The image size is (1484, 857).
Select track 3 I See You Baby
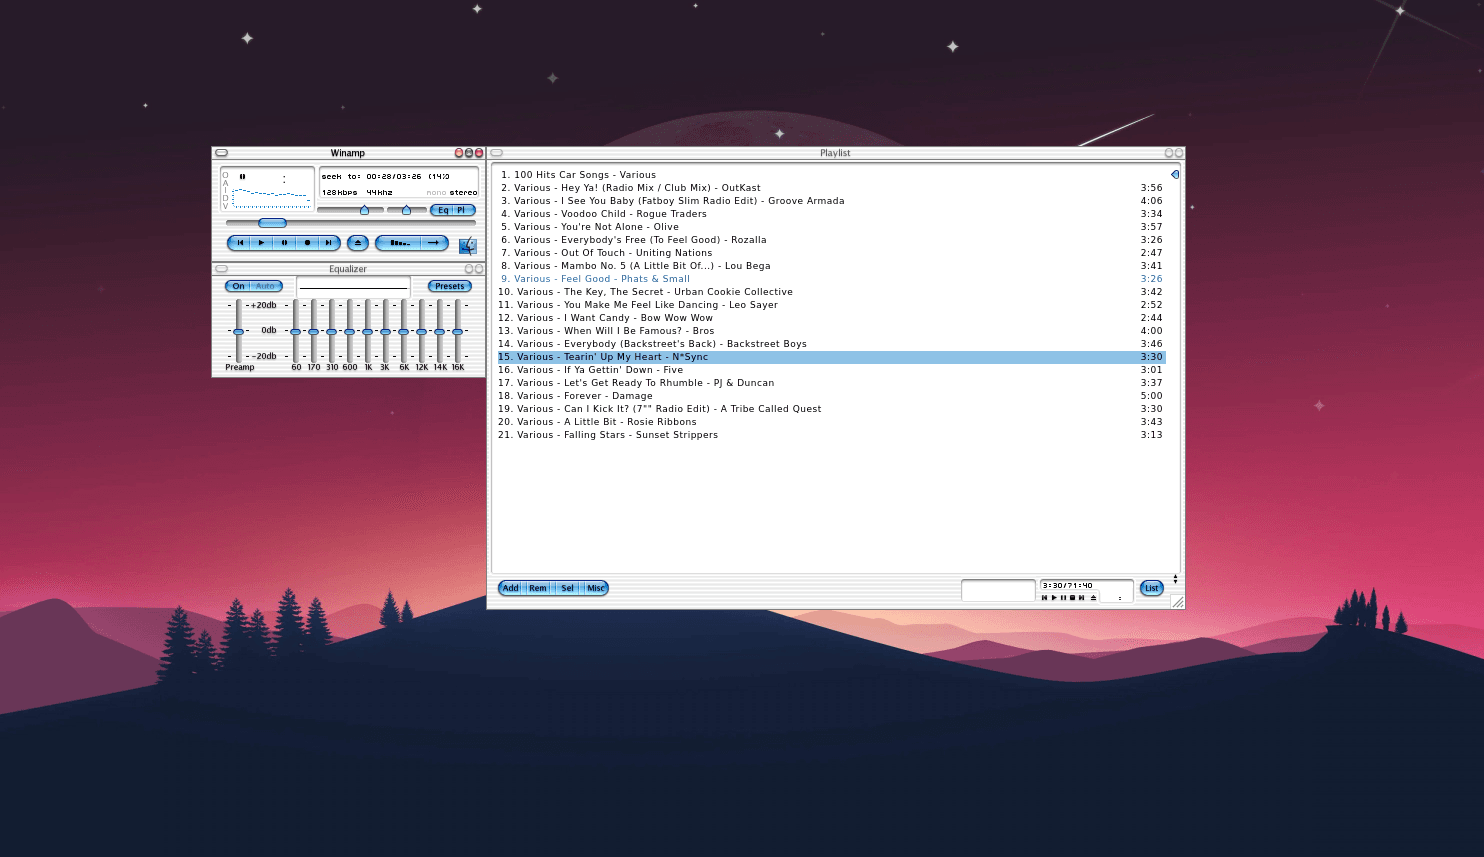831,201
